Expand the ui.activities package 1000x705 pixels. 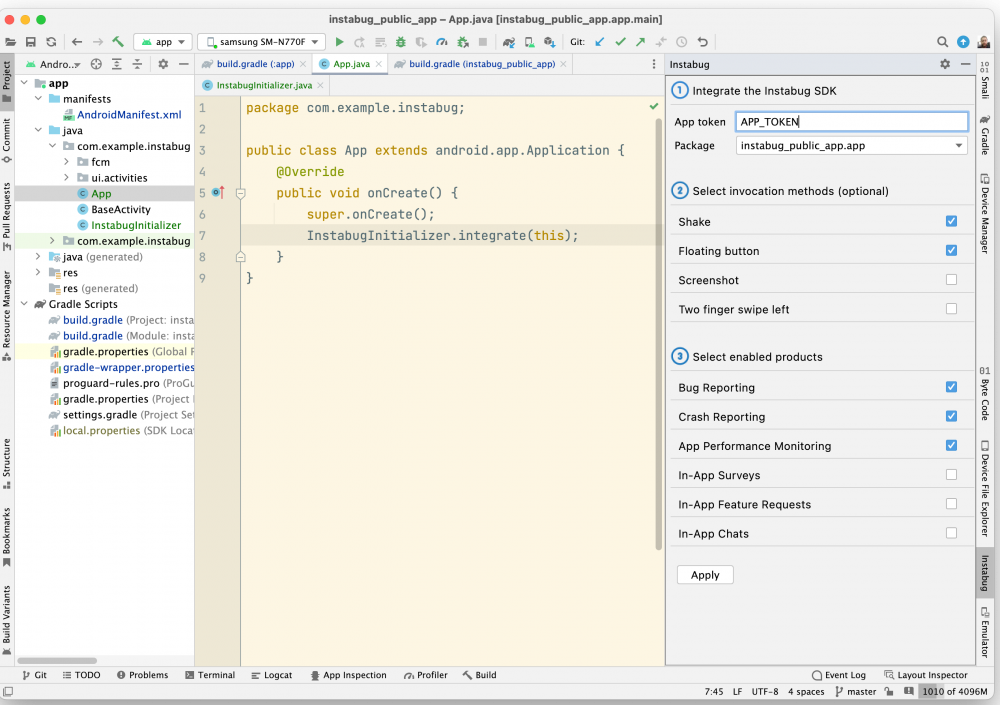66,177
